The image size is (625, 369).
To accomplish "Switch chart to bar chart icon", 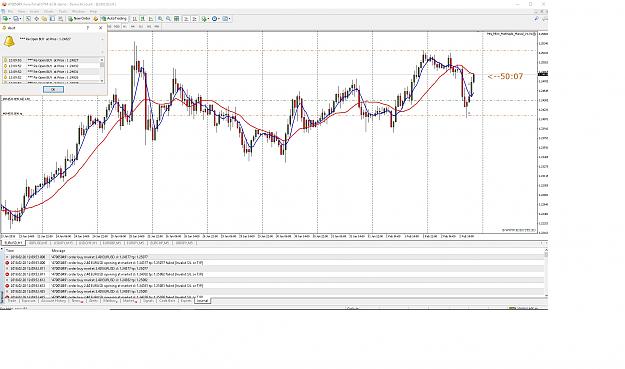I will pyautogui.click(x=134, y=19).
